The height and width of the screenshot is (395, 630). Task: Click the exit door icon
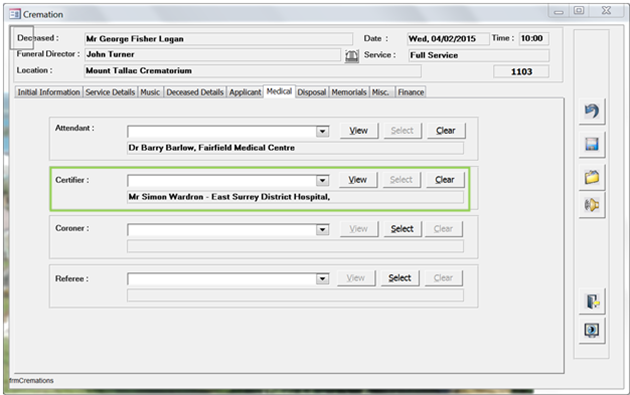click(x=592, y=301)
